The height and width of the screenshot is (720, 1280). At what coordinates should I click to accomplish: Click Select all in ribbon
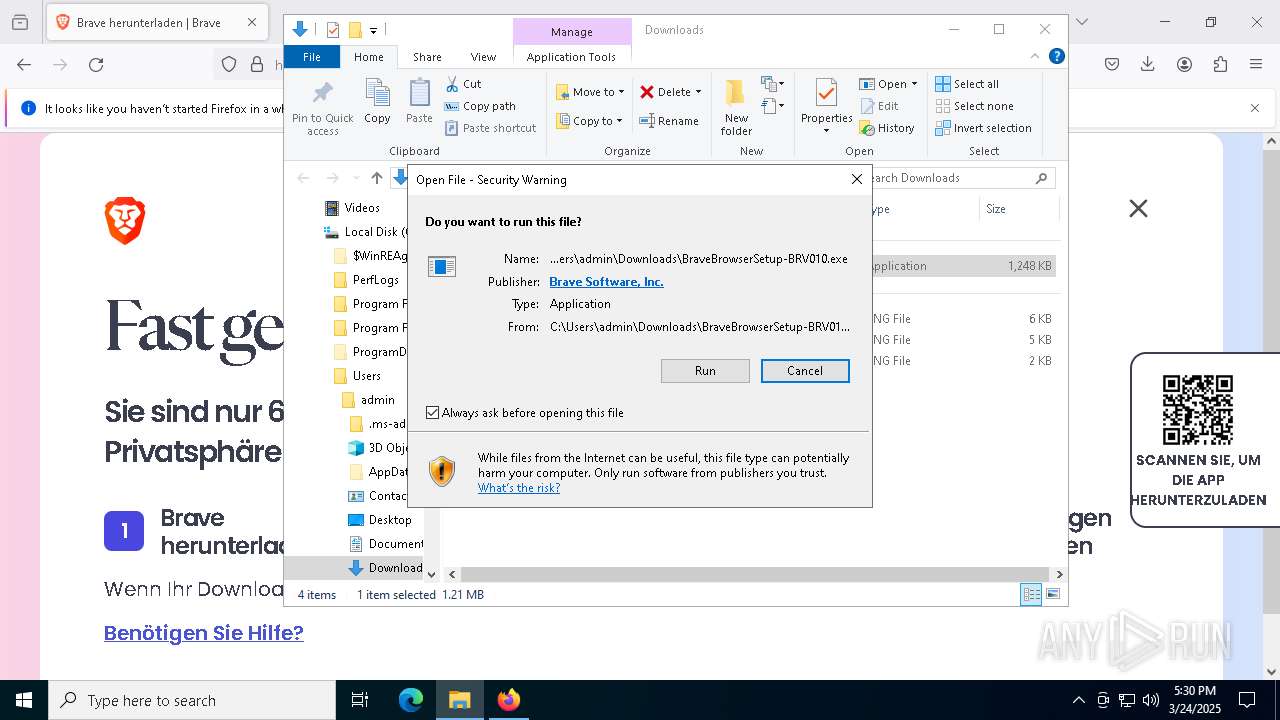[x=967, y=84]
